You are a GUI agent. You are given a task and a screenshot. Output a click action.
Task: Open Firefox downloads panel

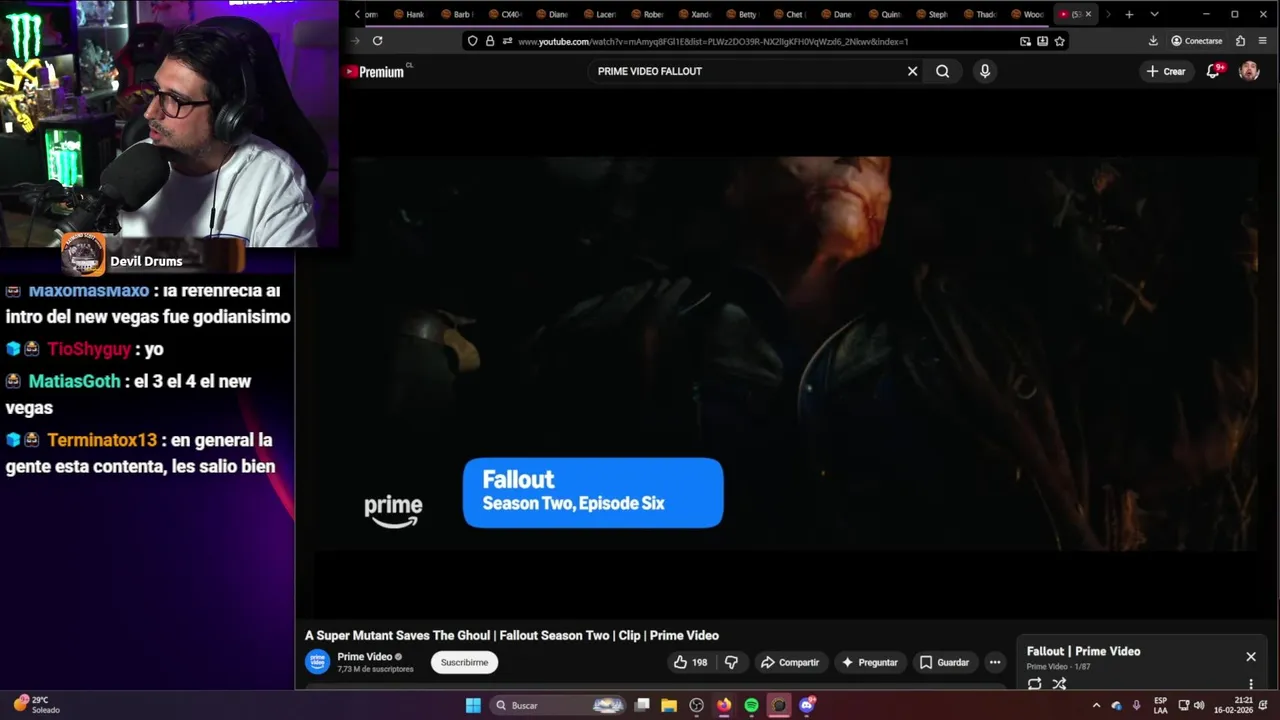[1153, 41]
